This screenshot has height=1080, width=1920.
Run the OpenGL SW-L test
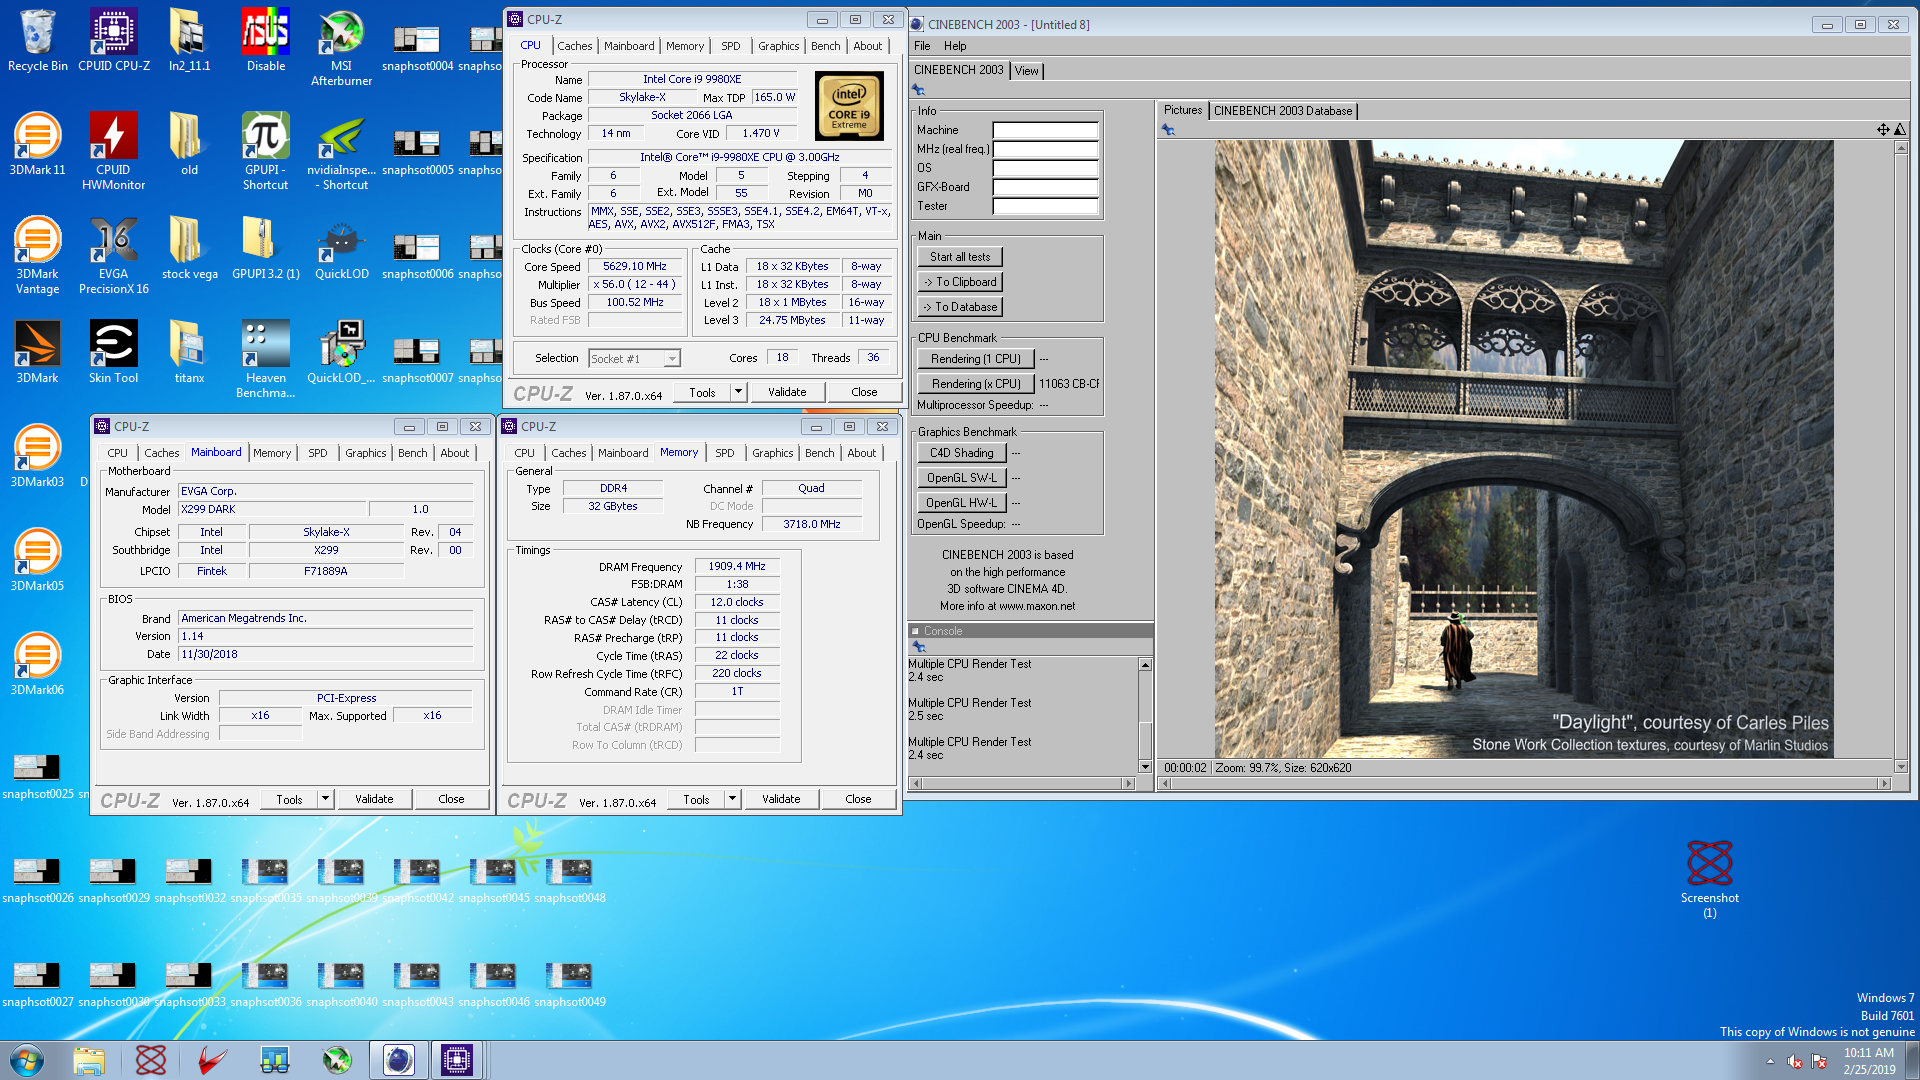click(961, 478)
